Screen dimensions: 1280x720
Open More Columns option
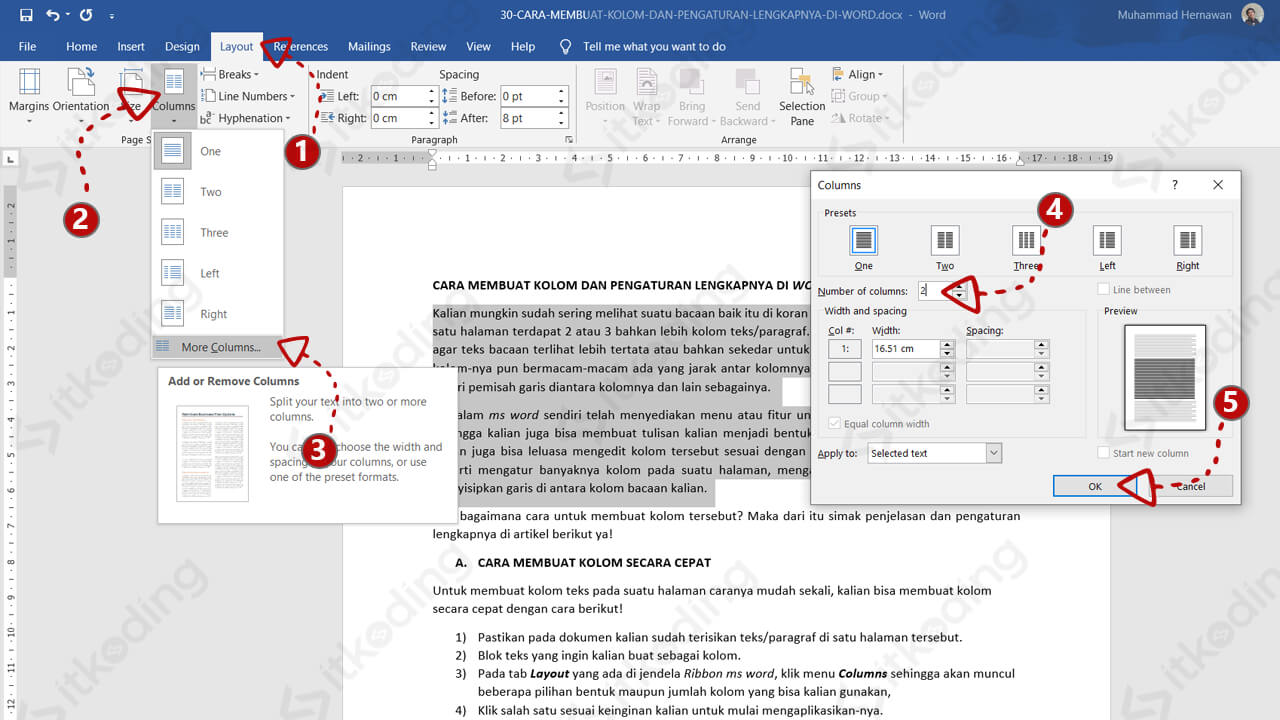pos(218,347)
